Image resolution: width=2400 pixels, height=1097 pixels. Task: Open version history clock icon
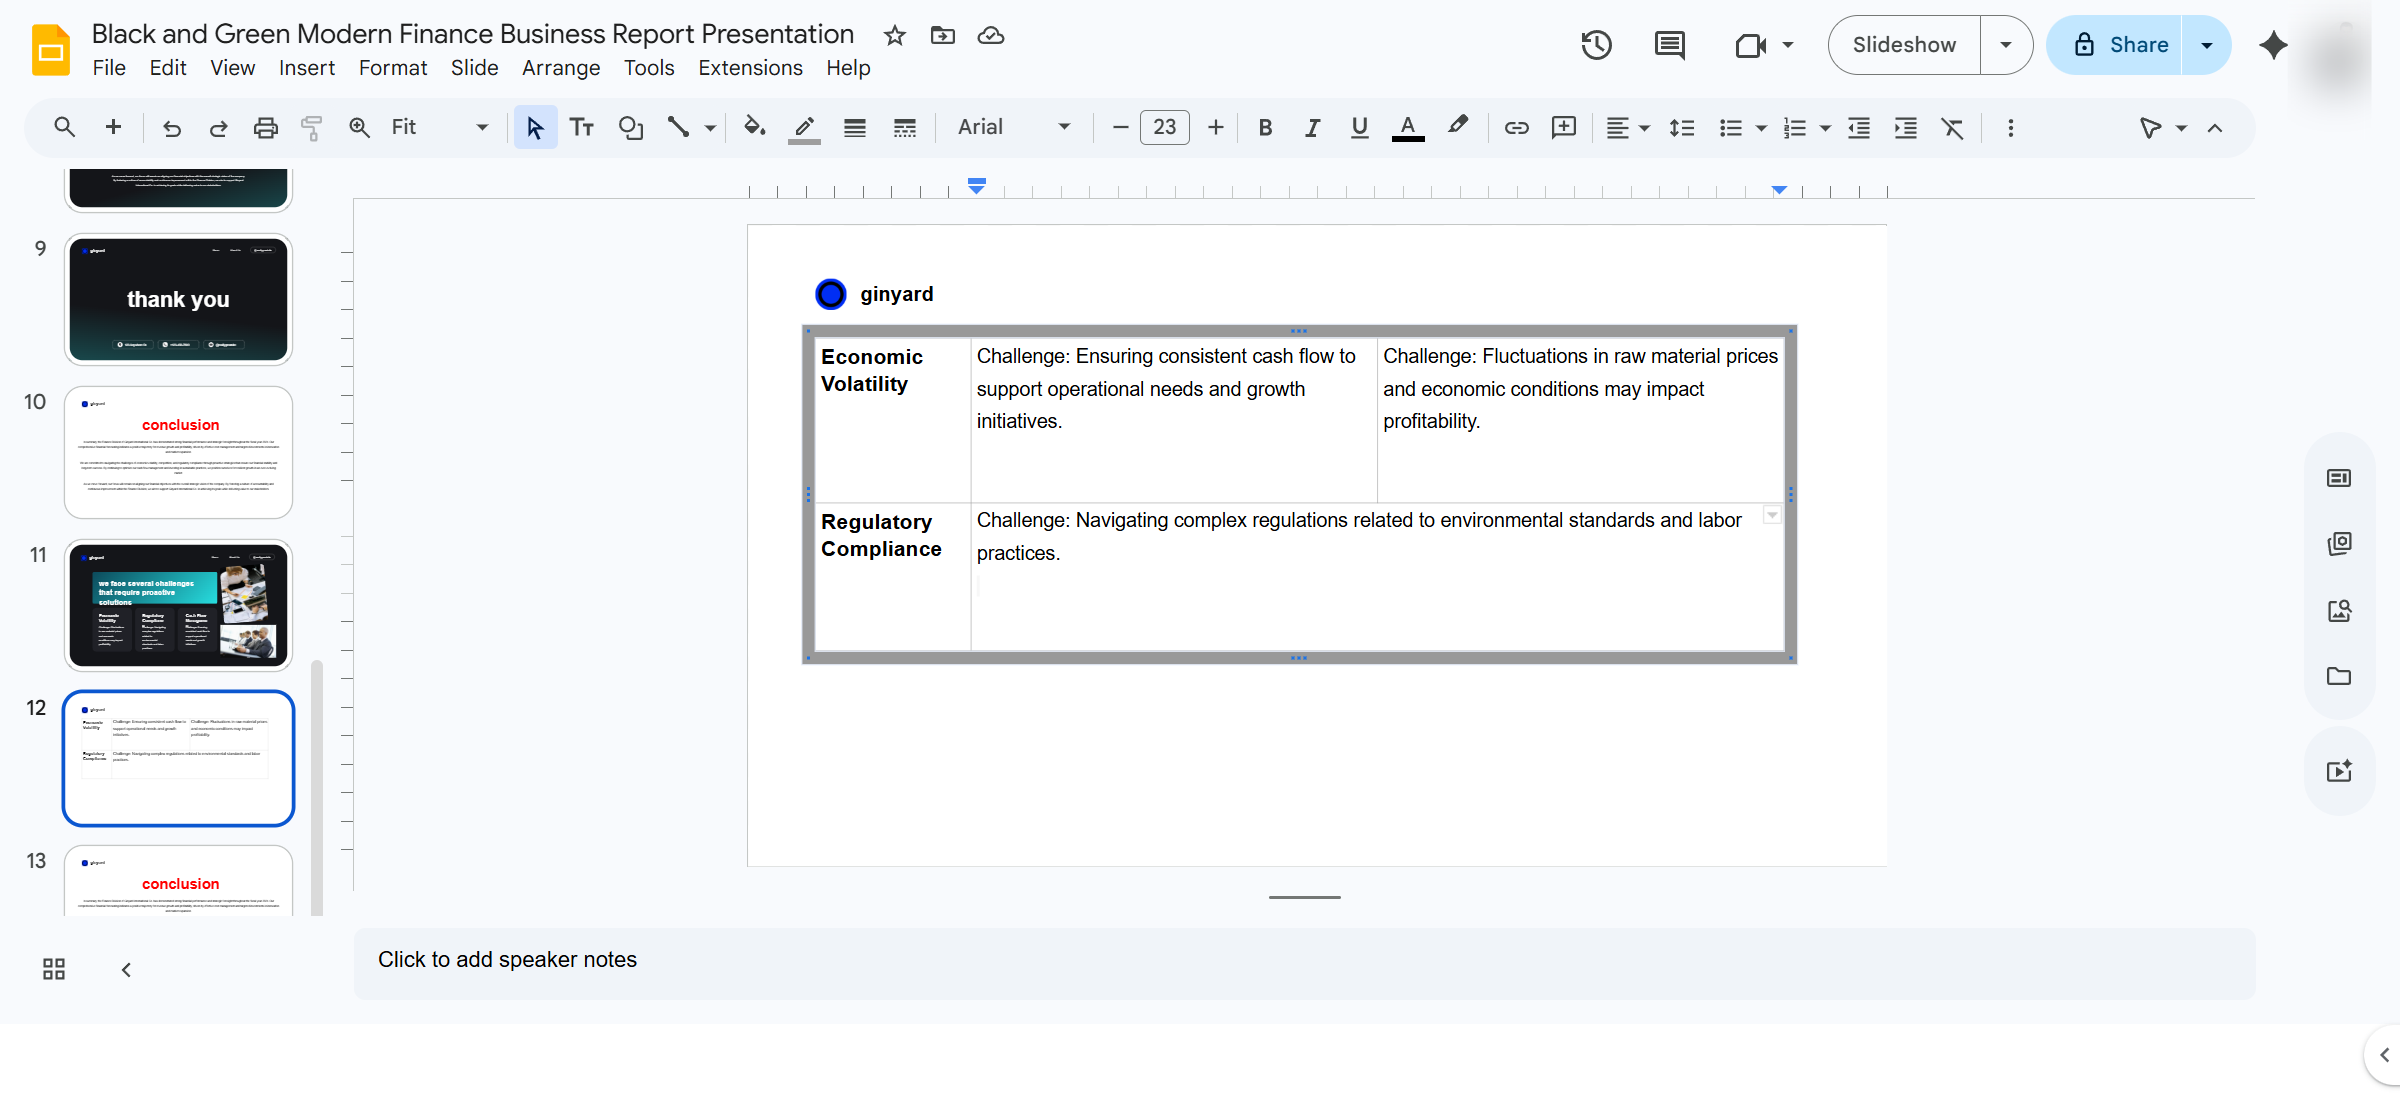pyautogui.click(x=1596, y=45)
